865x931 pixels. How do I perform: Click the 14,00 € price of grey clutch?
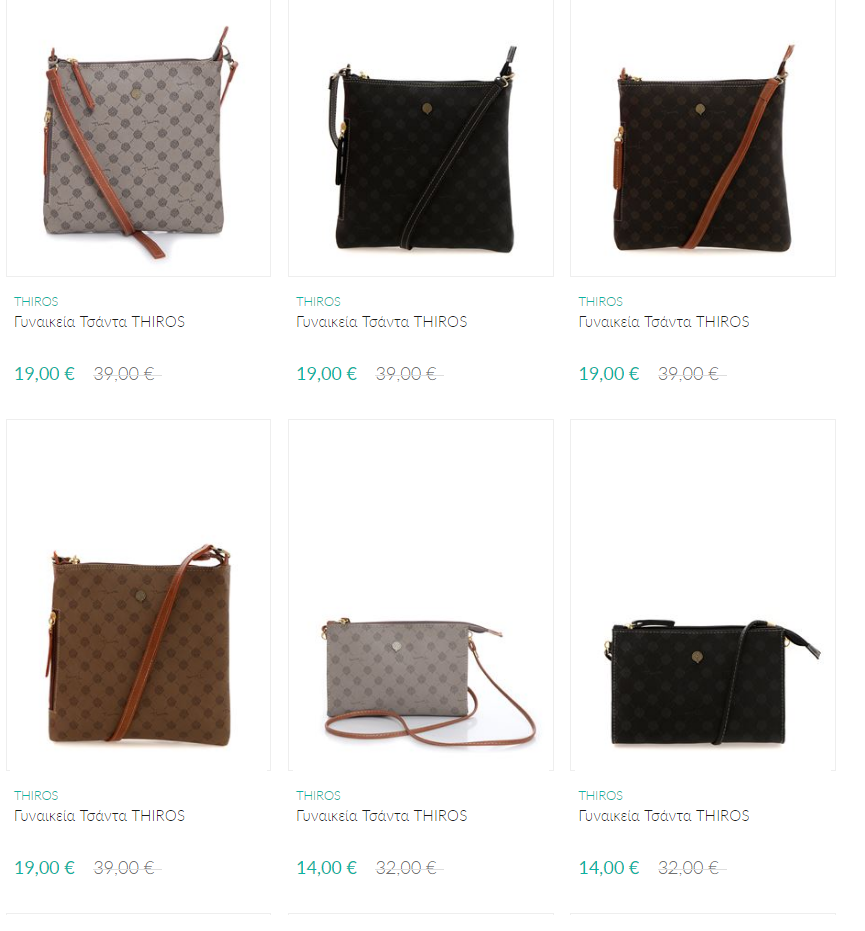[327, 868]
